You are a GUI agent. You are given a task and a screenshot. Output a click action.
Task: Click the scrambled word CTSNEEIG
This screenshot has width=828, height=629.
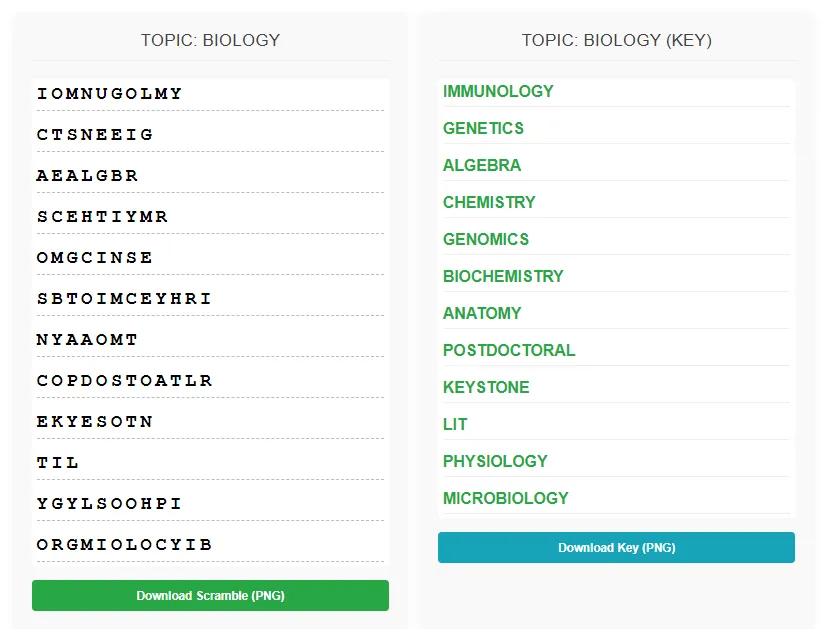[x=95, y=135]
